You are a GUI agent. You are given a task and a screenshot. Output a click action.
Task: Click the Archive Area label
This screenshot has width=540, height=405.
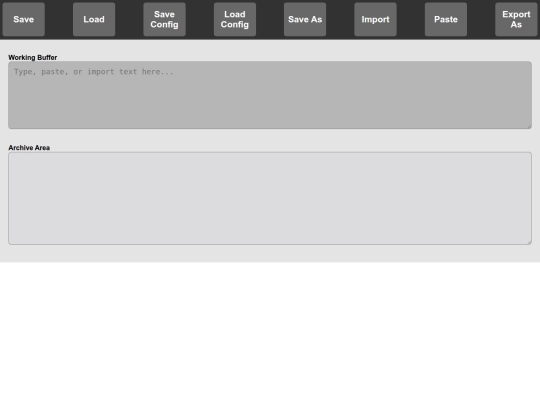29,148
